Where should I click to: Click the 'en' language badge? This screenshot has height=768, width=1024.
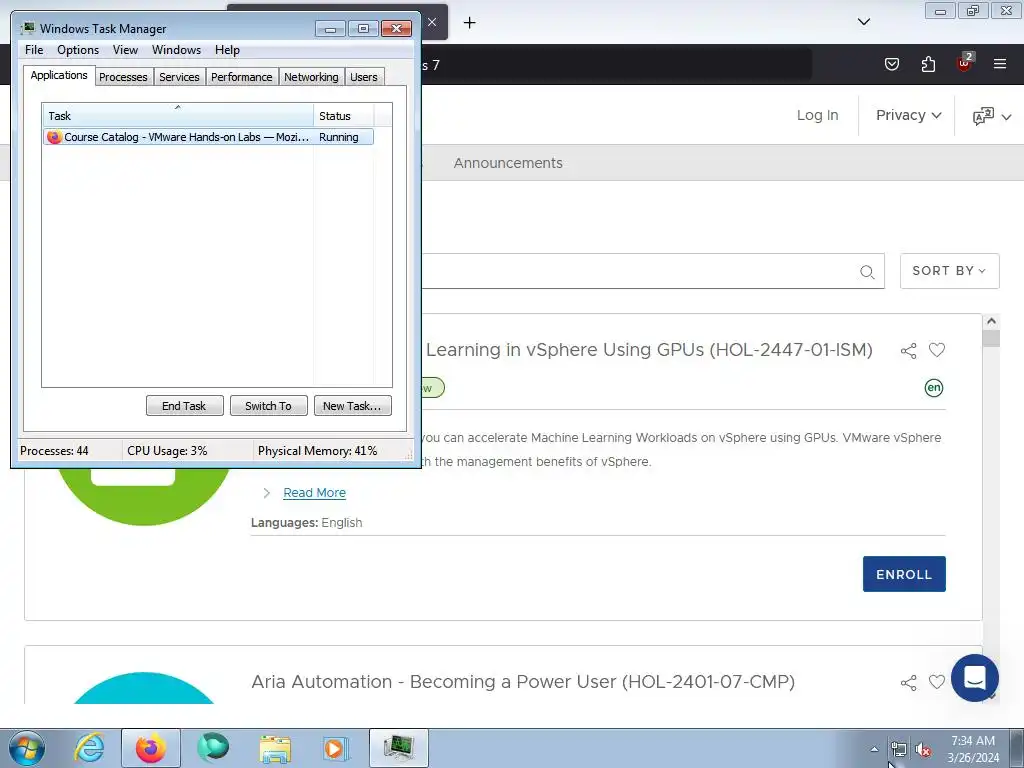click(934, 388)
